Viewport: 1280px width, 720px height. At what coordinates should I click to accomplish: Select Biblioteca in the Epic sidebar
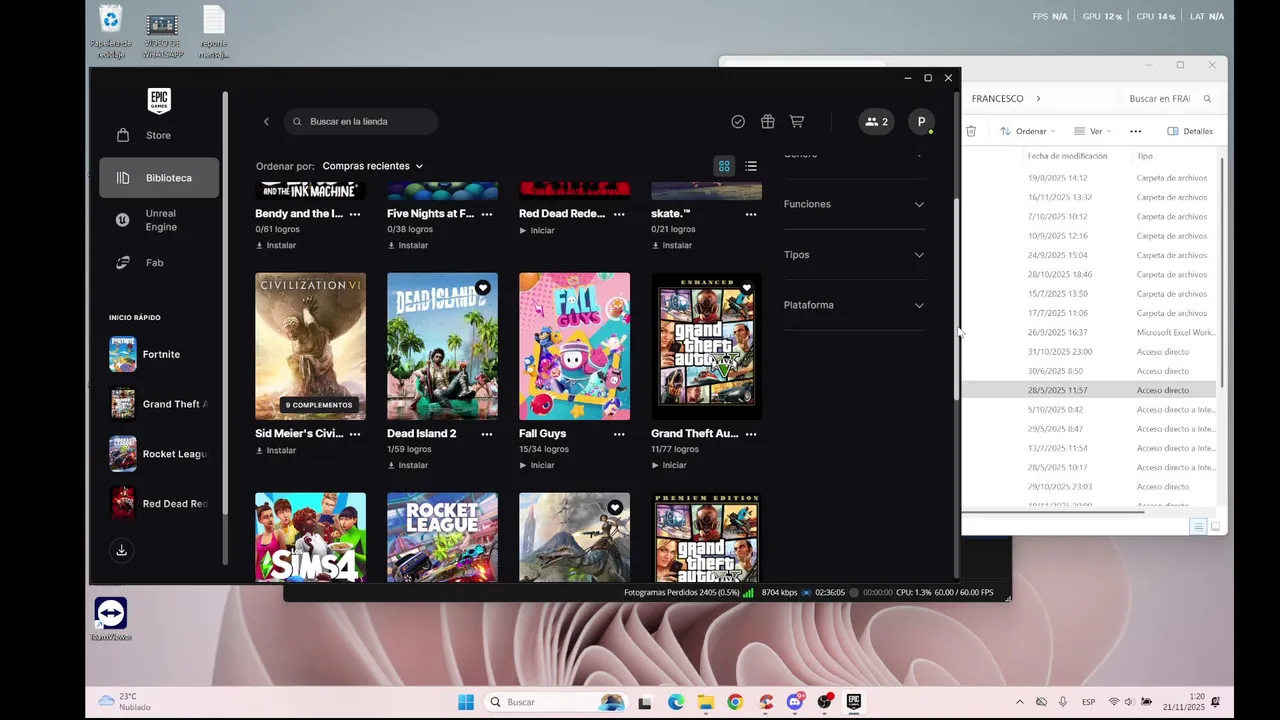coord(158,178)
